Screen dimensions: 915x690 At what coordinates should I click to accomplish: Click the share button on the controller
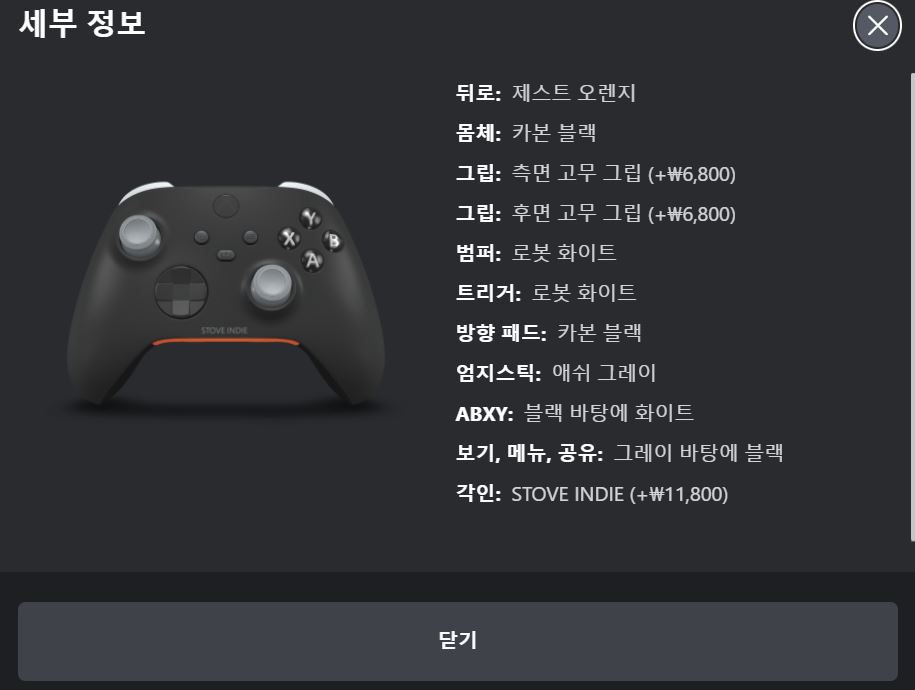226,255
